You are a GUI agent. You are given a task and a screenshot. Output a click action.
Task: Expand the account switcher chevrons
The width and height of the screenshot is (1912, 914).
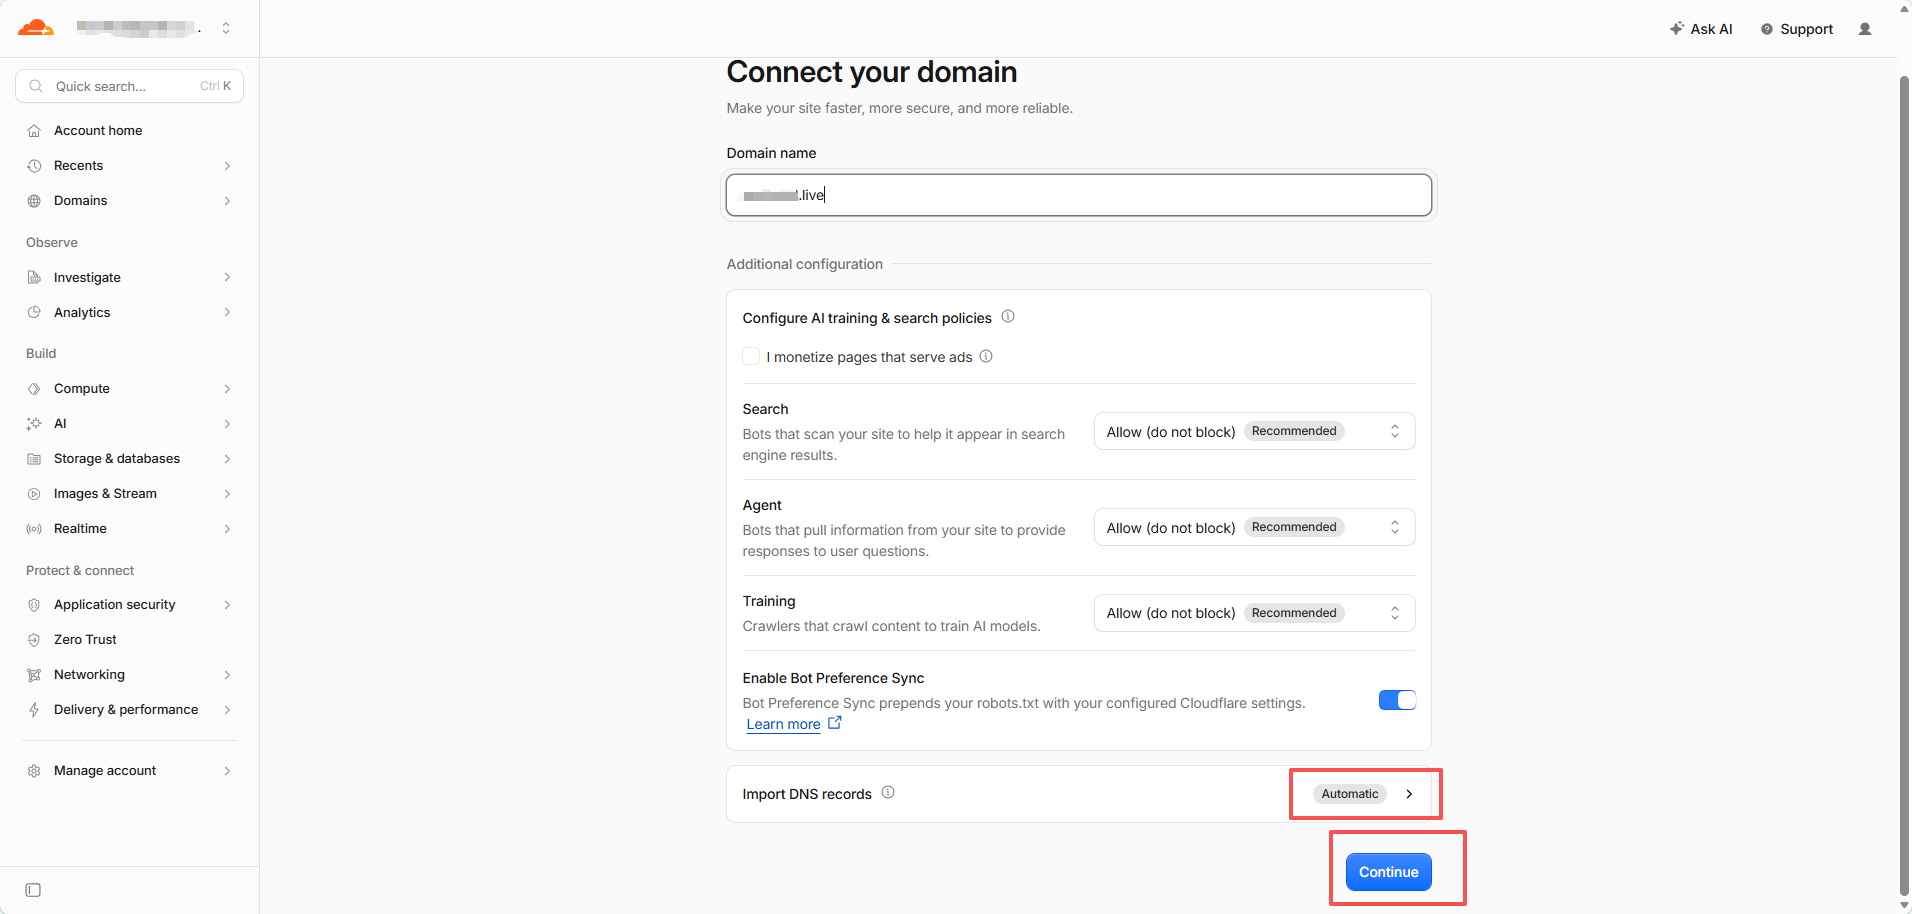(x=226, y=28)
